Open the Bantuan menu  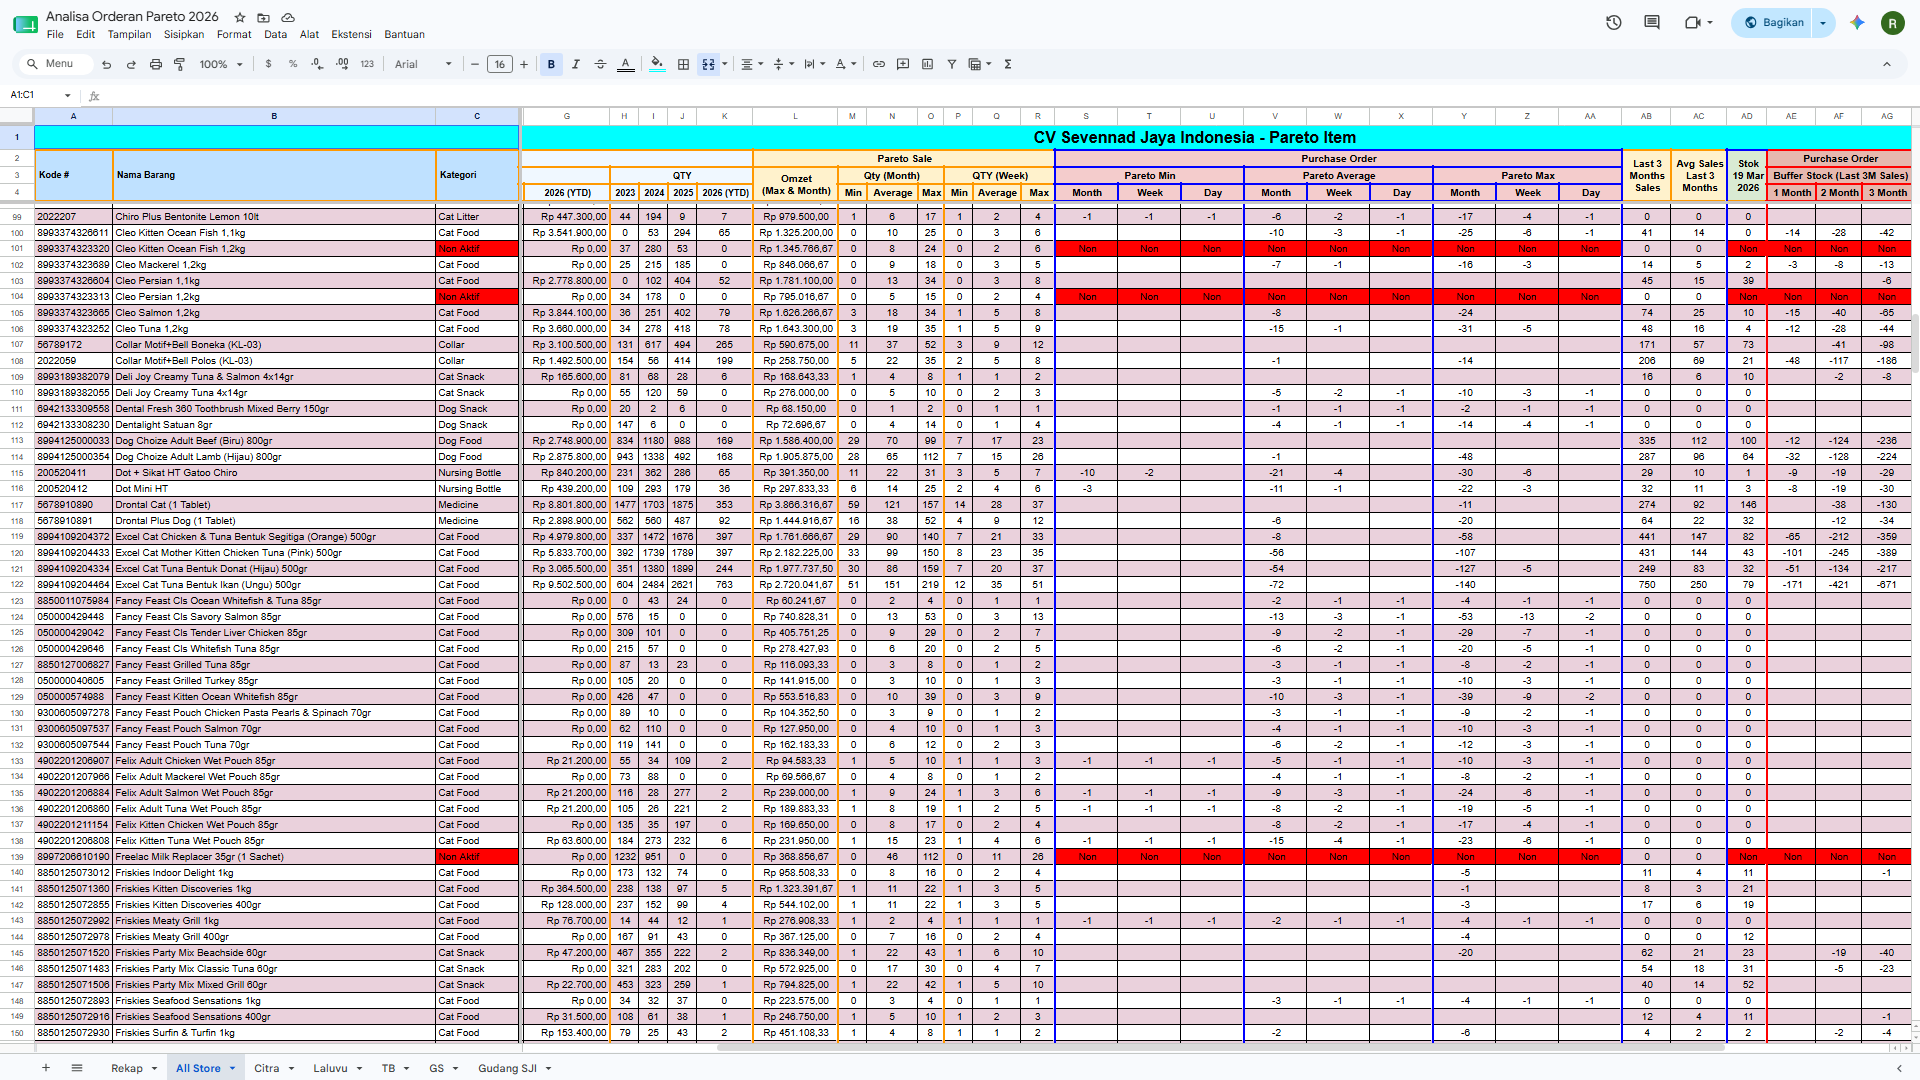(404, 34)
